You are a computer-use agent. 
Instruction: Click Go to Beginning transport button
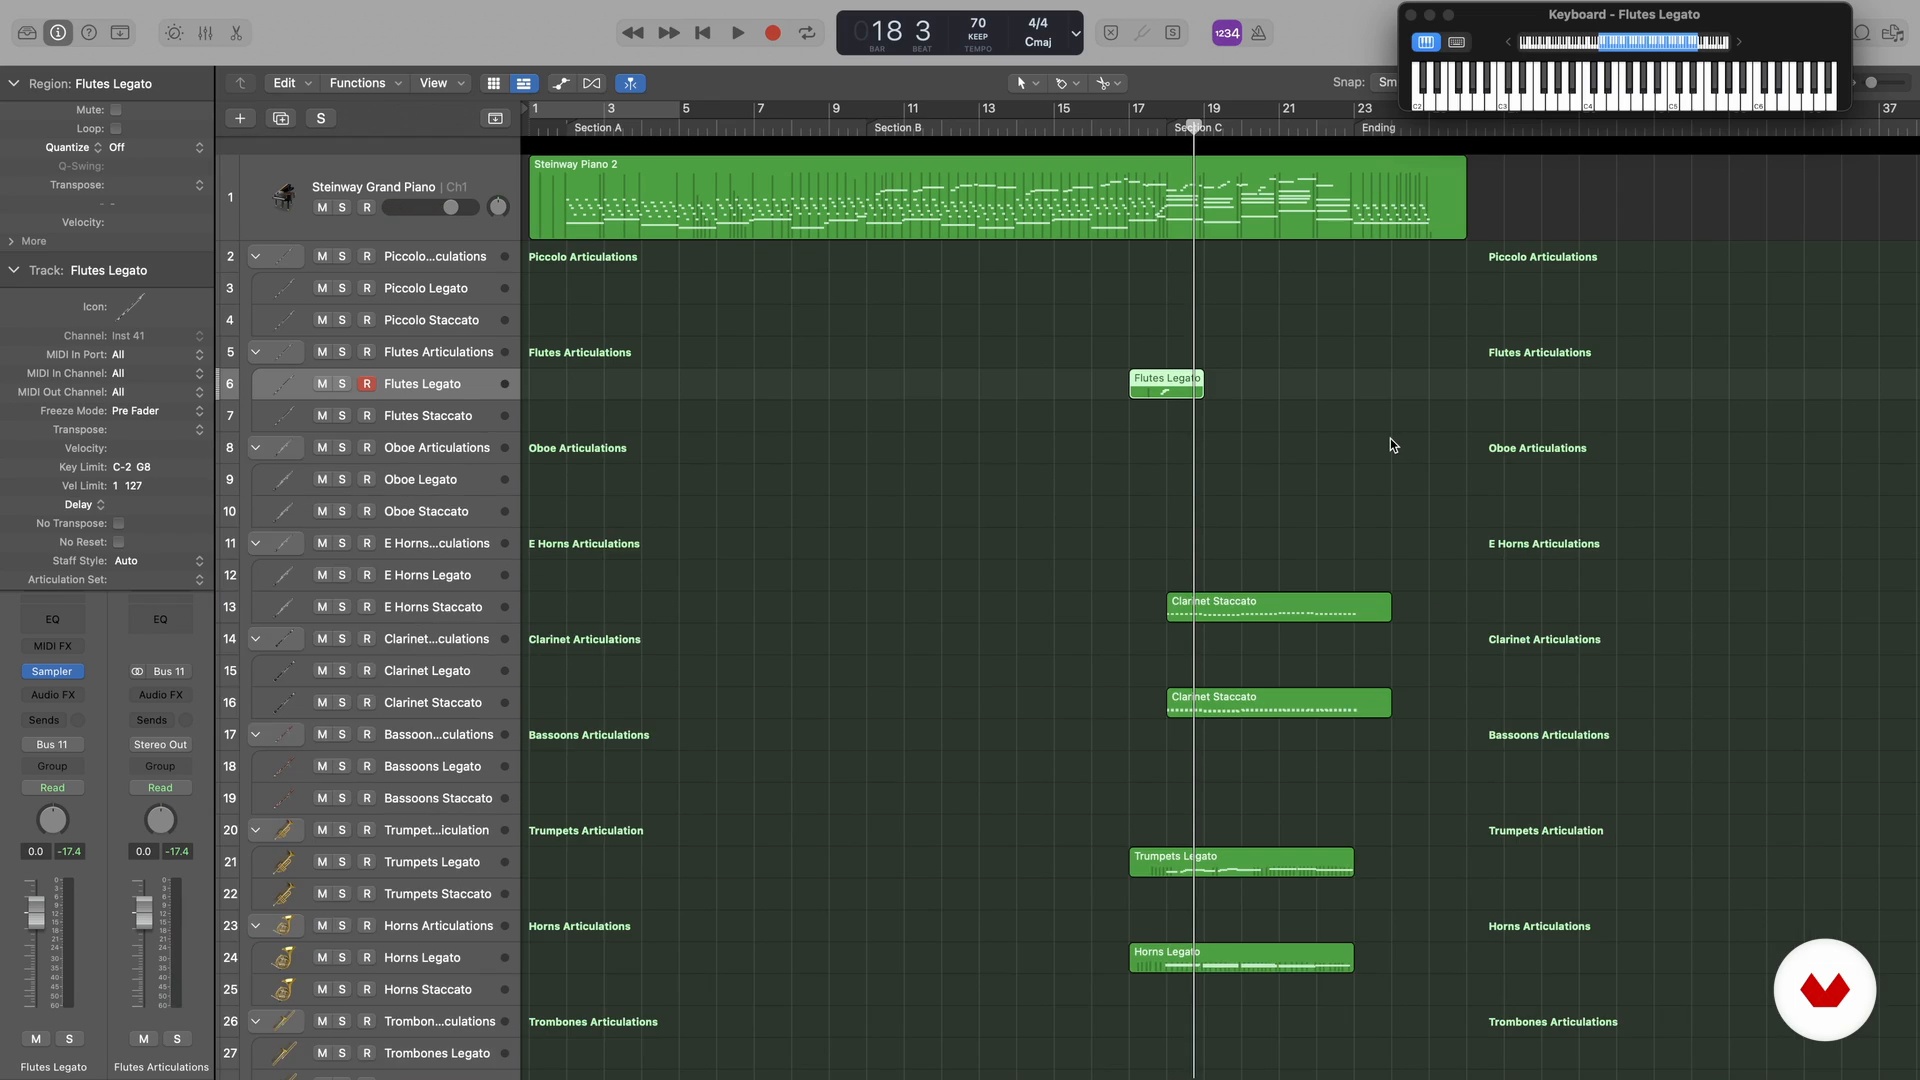click(x=703, y=33)
